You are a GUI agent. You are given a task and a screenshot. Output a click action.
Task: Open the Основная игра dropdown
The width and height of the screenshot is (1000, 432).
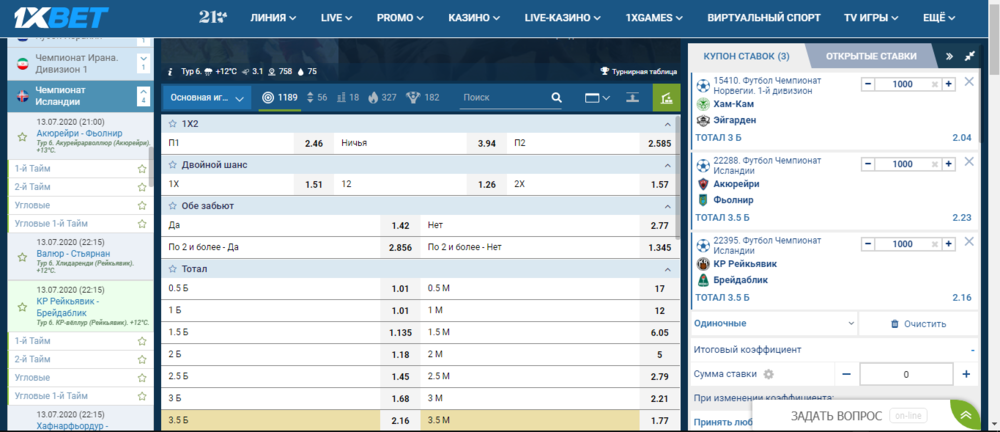207,98
